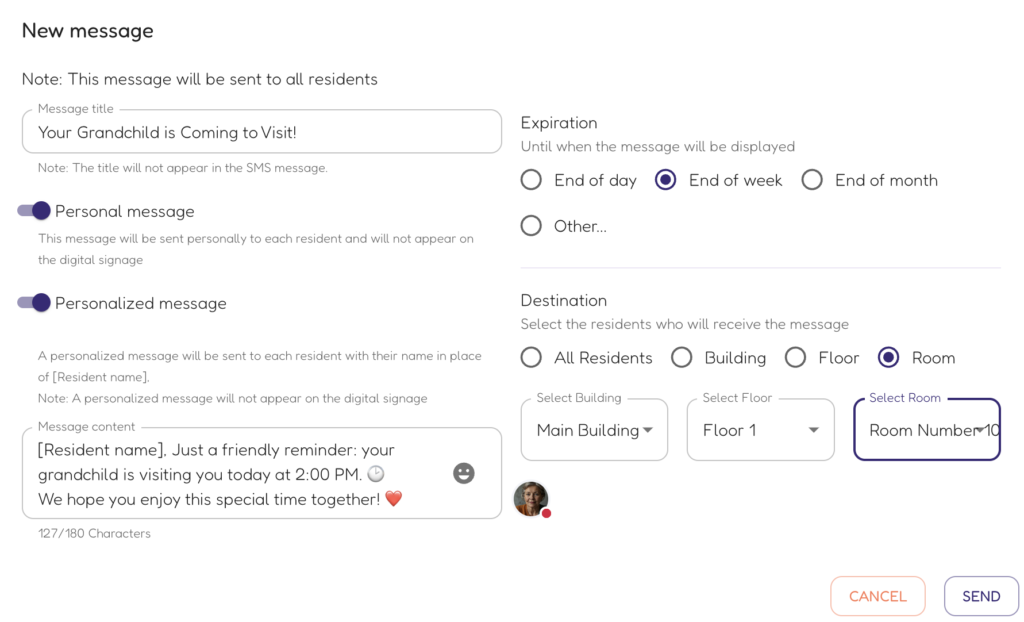The width and height of the screenshot is (1024, 622).
Task: Click the resident avatar photo thumbnail
Action: [x=531, y=499]
